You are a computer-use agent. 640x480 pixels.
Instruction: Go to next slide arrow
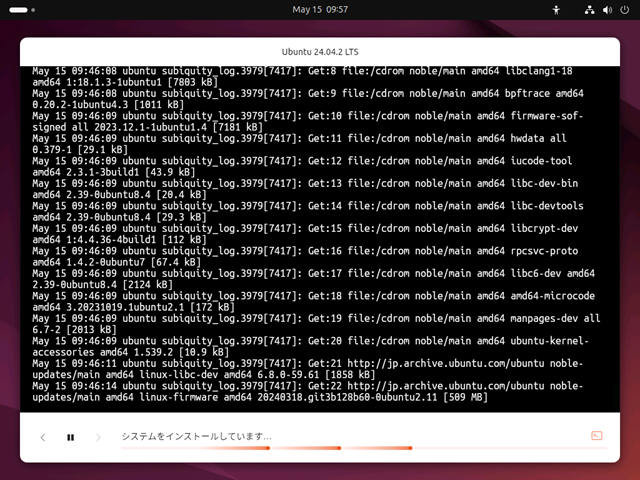(x=98, y=438)
